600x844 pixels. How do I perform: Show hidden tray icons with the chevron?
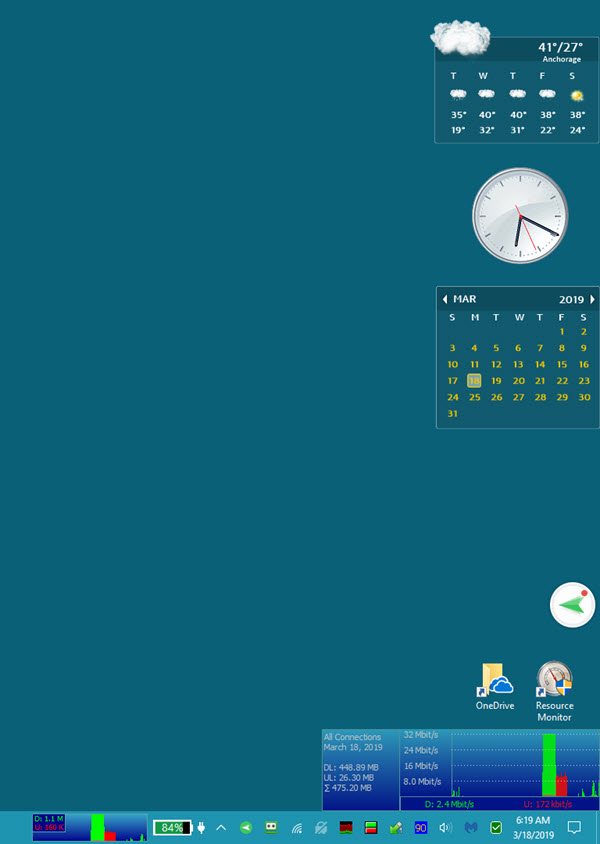coord(221,828)
